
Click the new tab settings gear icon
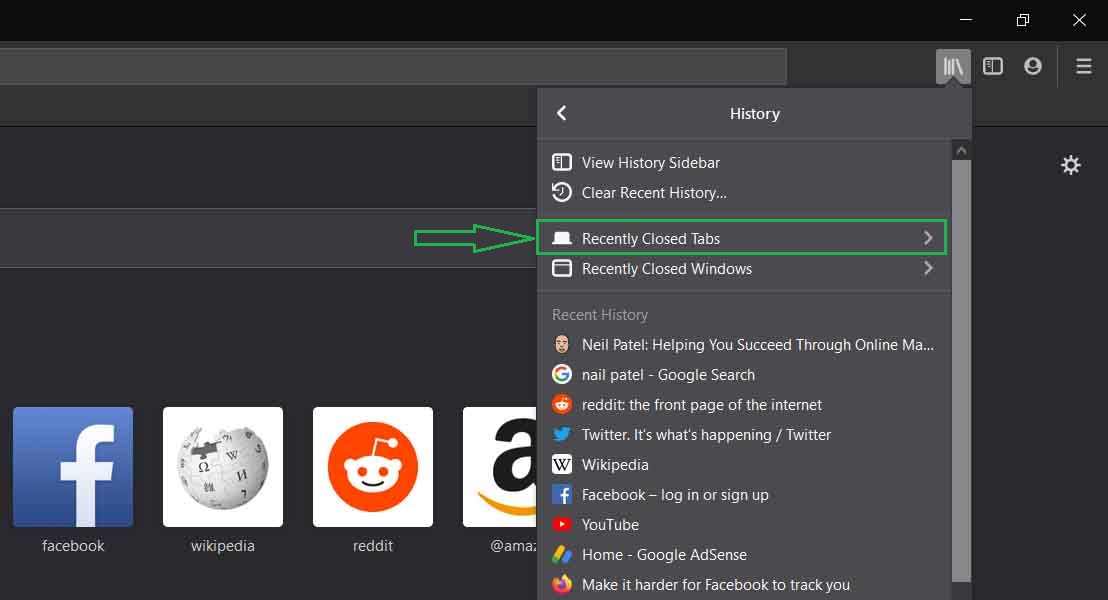point(1070,165)
